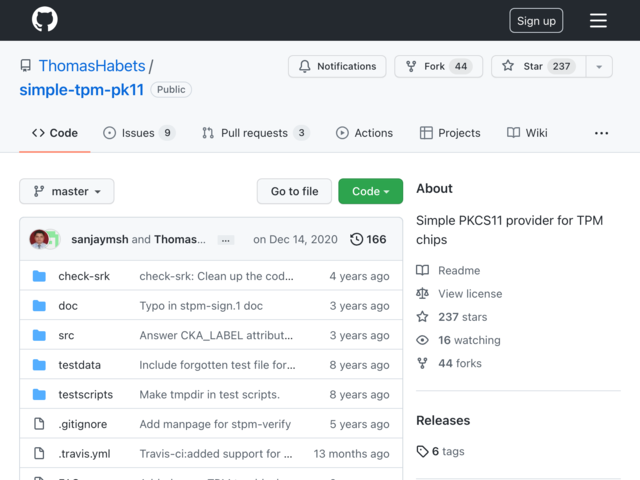The height and width of the screenshot is (480, 640).
Task: Switch to the Code tab
Action: (55, 133)
